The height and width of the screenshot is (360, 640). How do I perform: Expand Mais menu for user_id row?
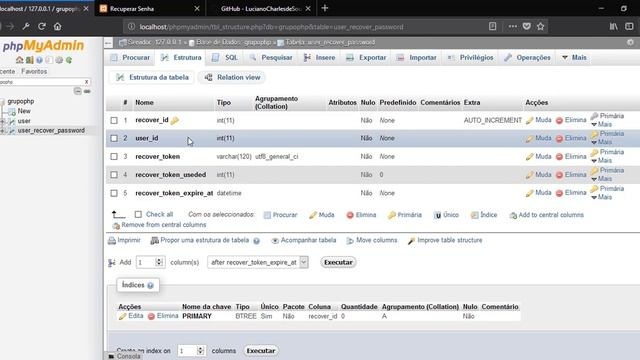pos(602,142)
